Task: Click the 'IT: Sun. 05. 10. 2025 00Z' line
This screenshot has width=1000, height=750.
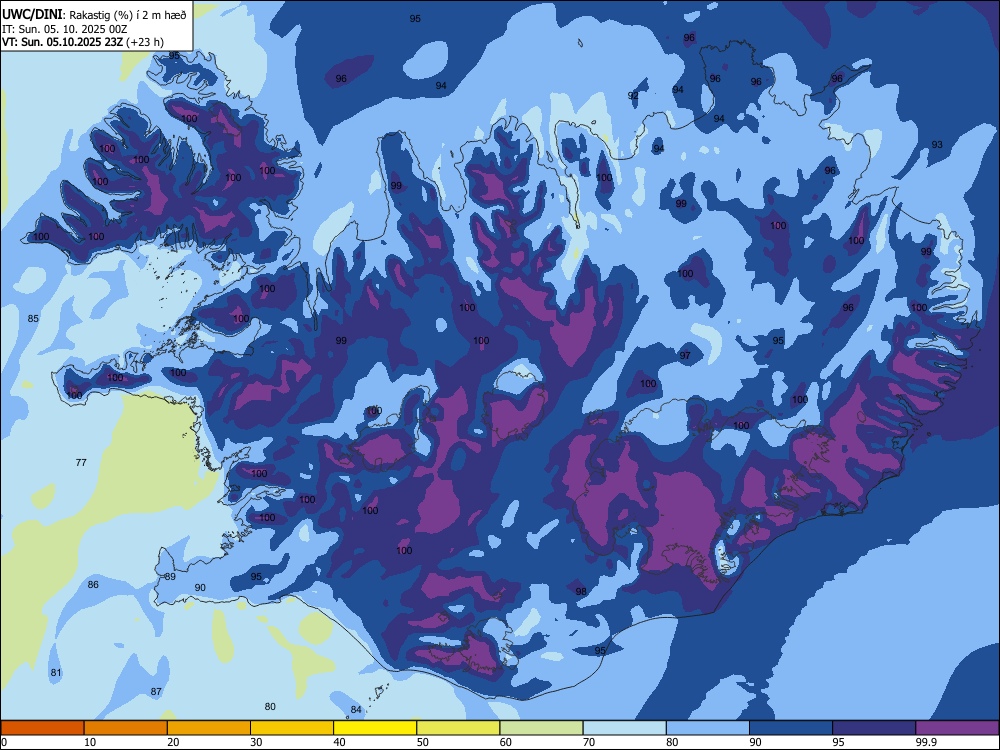Action: [64, 29]
